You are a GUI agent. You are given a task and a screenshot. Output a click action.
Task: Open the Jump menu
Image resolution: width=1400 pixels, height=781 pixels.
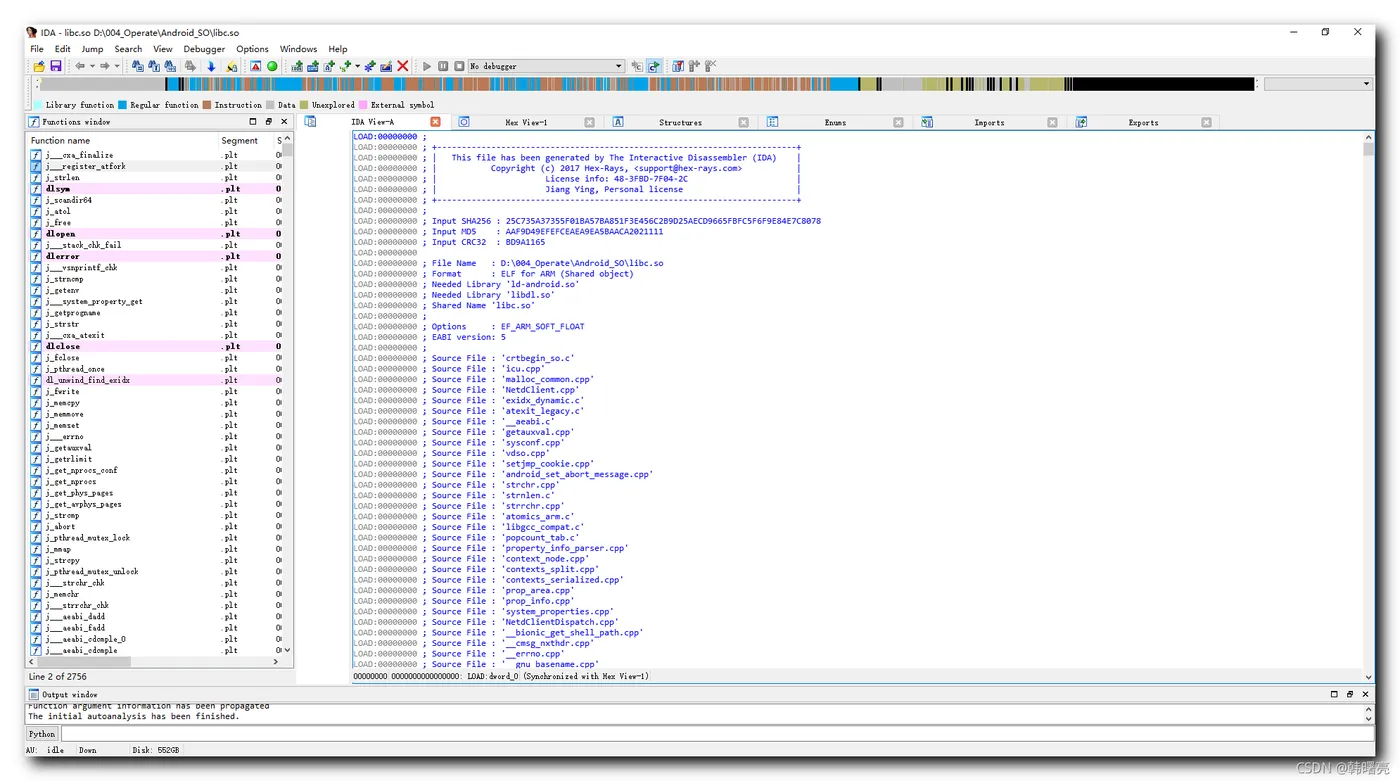(92, 49)
